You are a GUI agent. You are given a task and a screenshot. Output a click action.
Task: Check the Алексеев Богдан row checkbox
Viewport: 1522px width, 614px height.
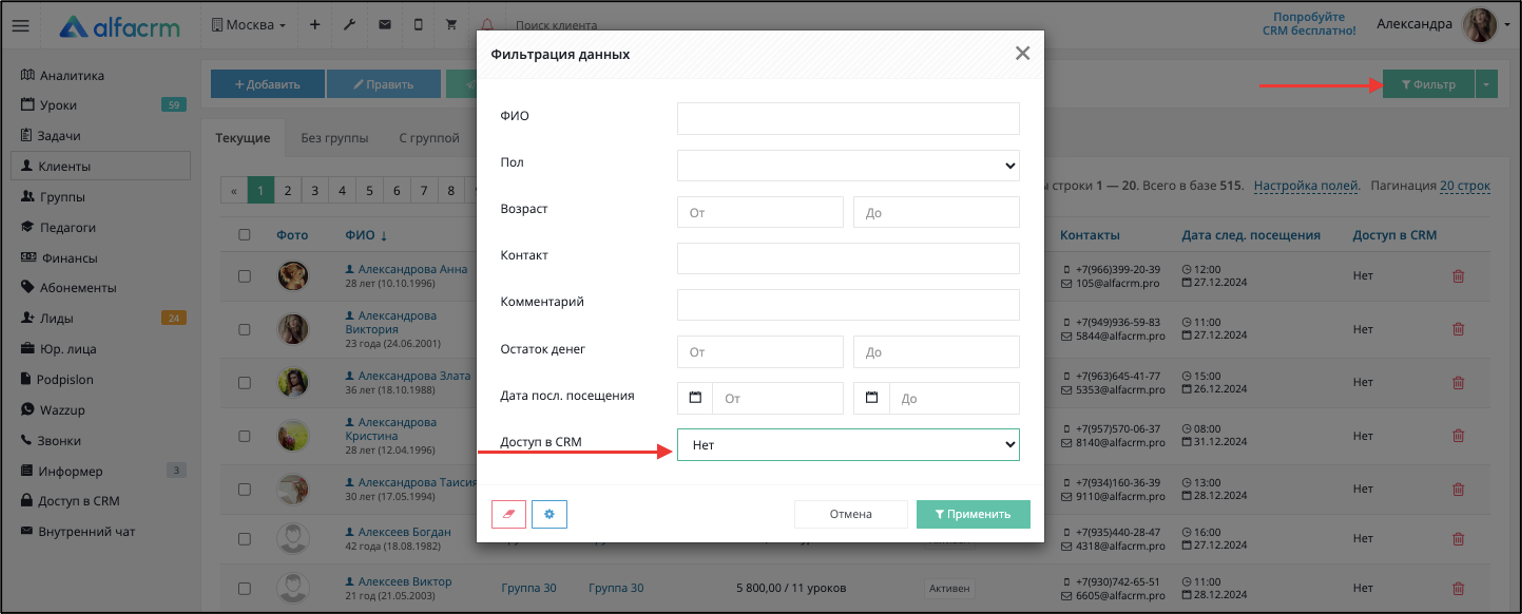click(244, 539)
